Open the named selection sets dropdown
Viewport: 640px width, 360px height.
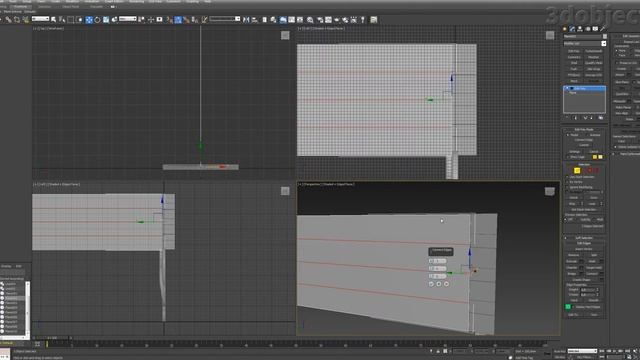click(x=224, y=19)
